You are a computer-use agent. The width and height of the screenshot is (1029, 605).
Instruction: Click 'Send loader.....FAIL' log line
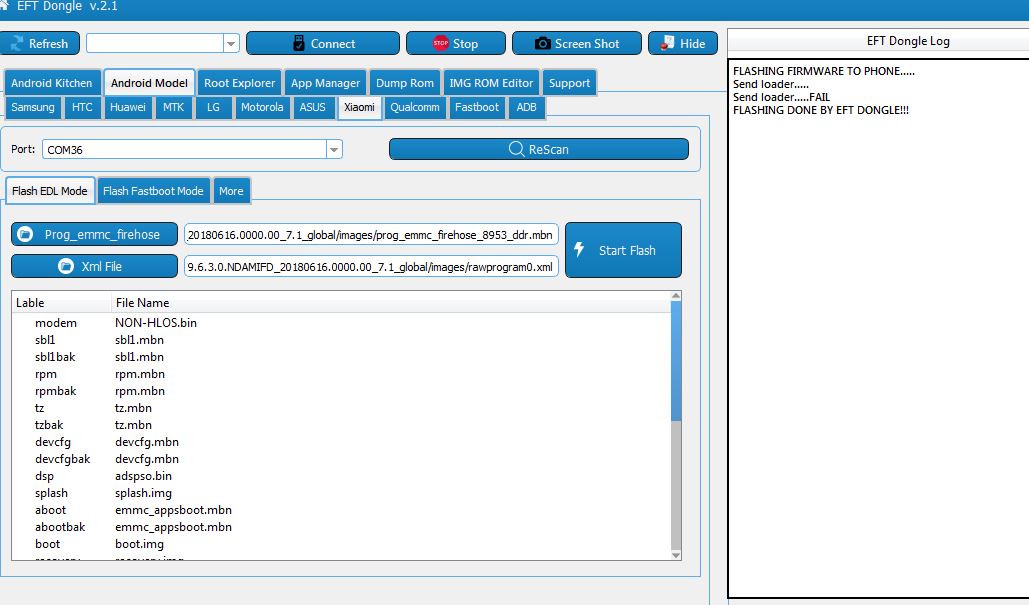tap(781, 97)
